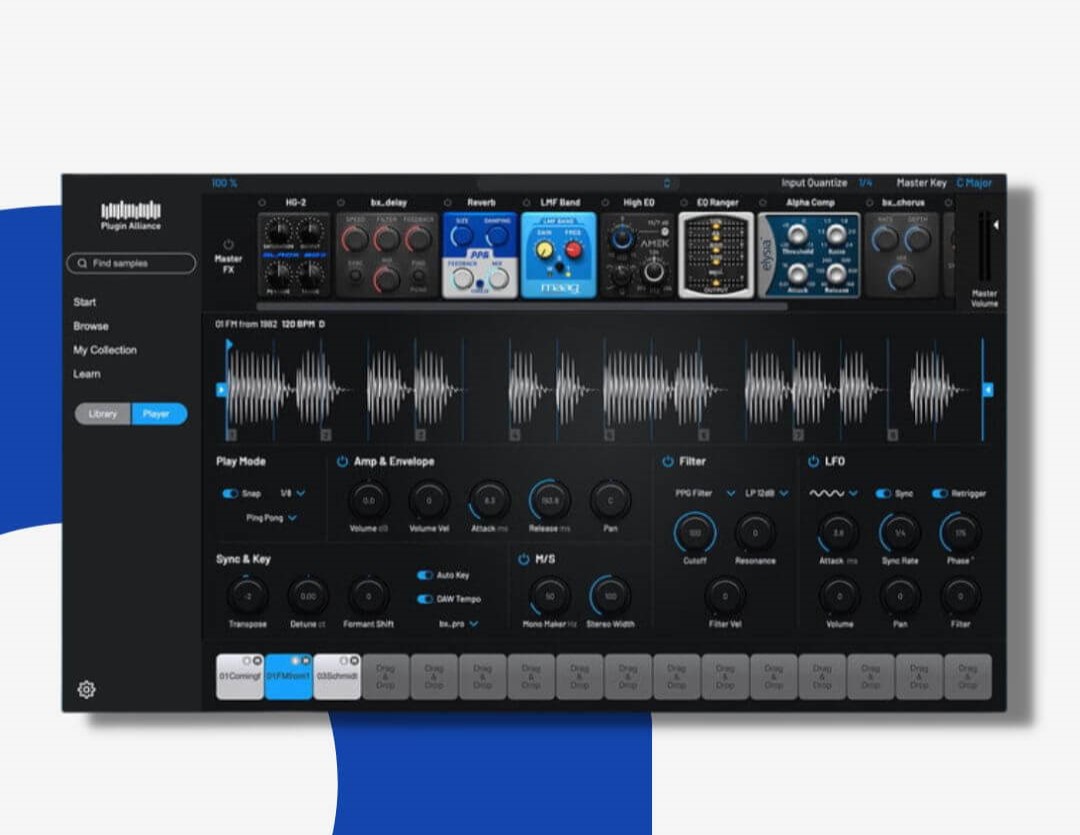Click the Master Volume slider

point(985,248)
